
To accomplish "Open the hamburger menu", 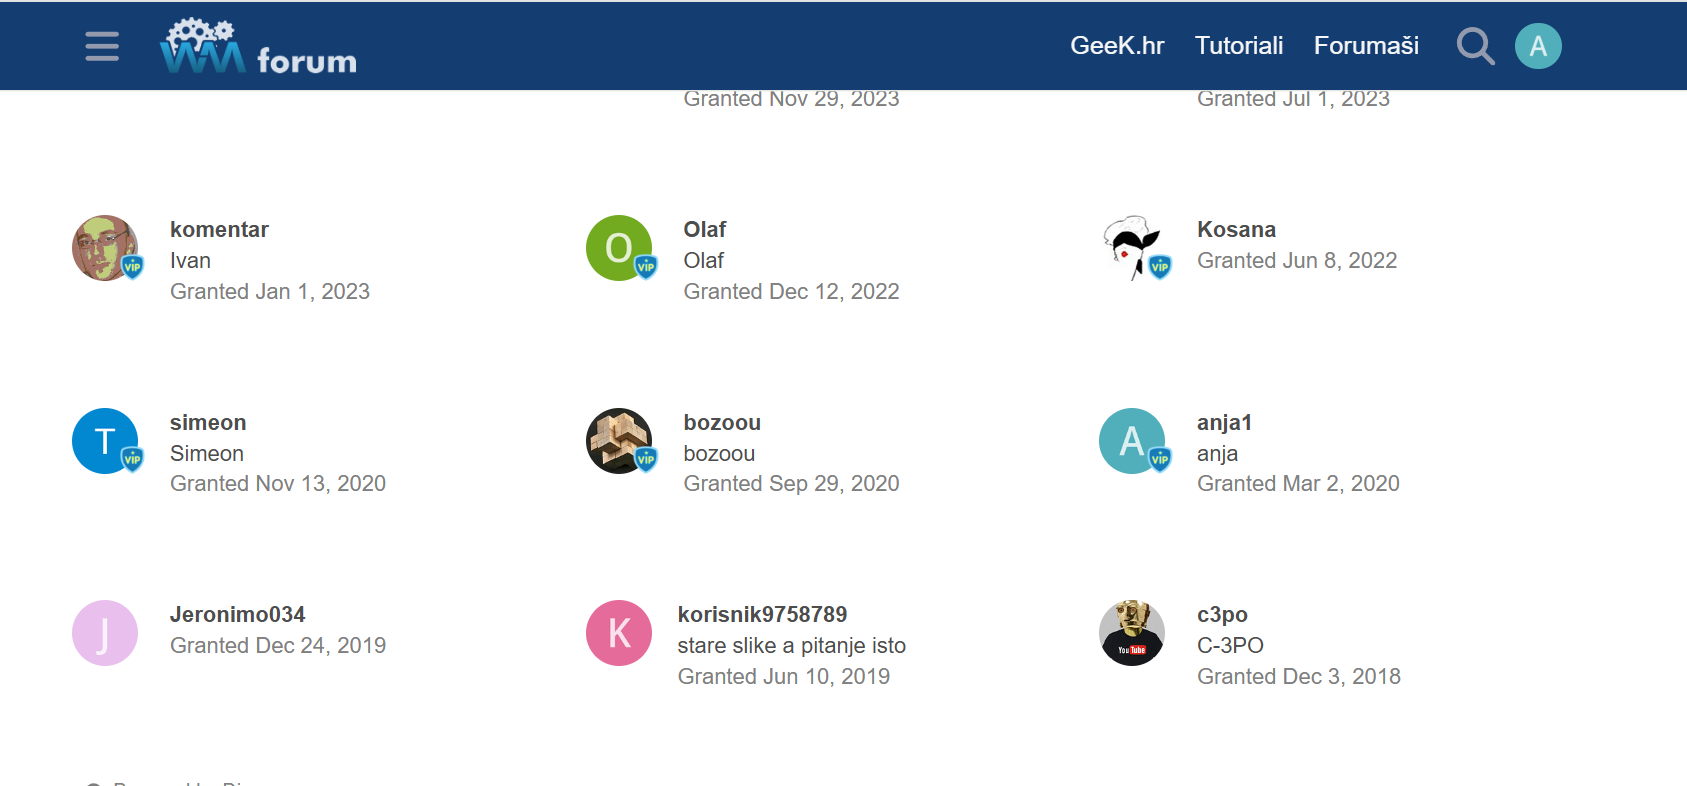I will (x=102, y=46).
